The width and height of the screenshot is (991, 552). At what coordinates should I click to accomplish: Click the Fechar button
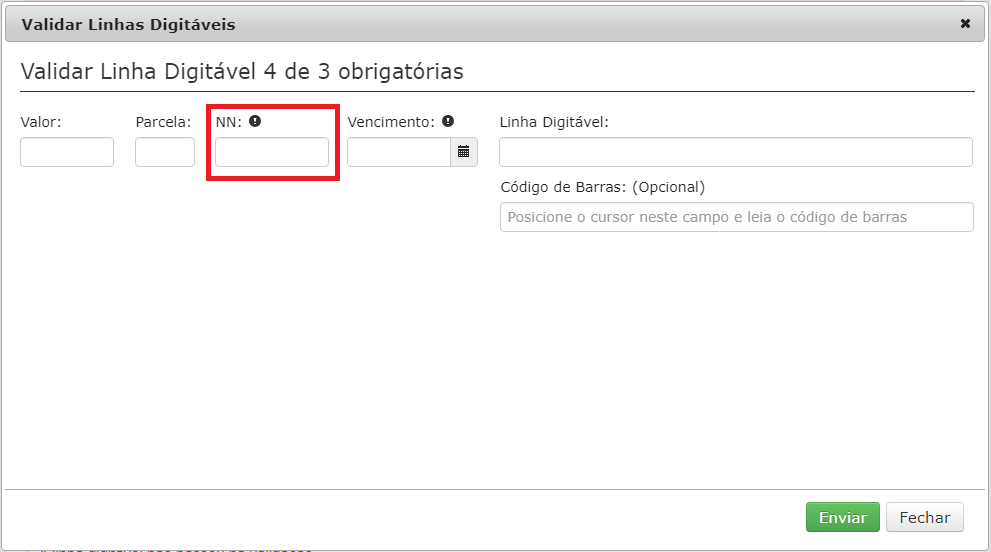click(x=924, y=518)
